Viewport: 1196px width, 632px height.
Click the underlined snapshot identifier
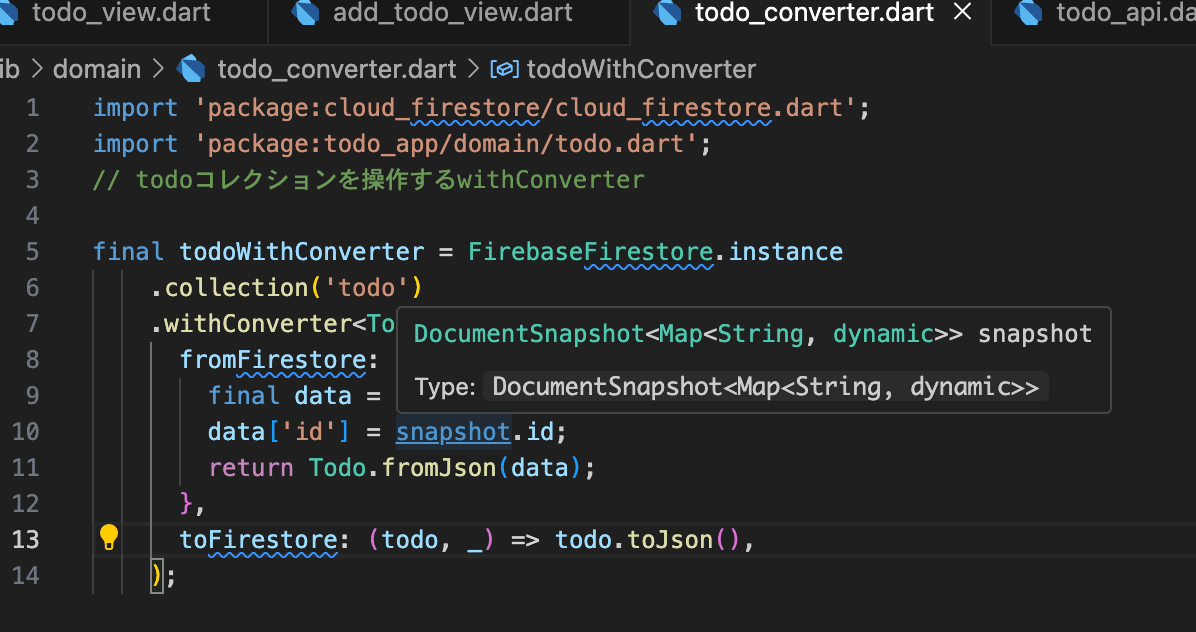453,431
